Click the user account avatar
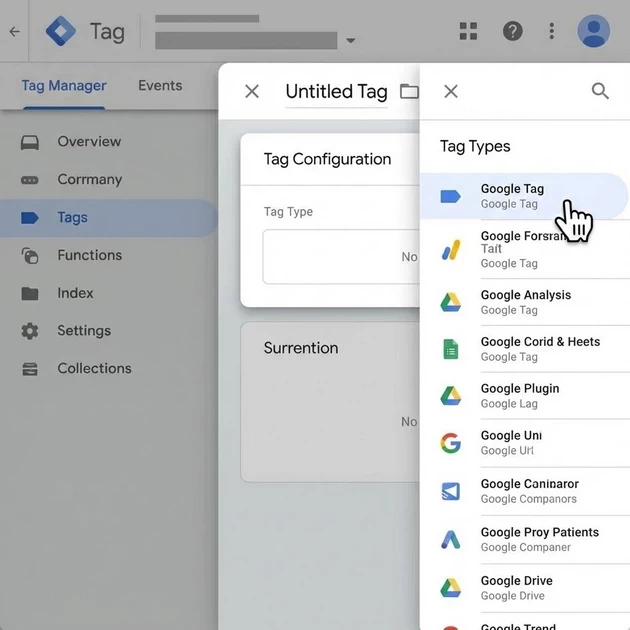This screenshot has height=630, width=630. point(594,31)
